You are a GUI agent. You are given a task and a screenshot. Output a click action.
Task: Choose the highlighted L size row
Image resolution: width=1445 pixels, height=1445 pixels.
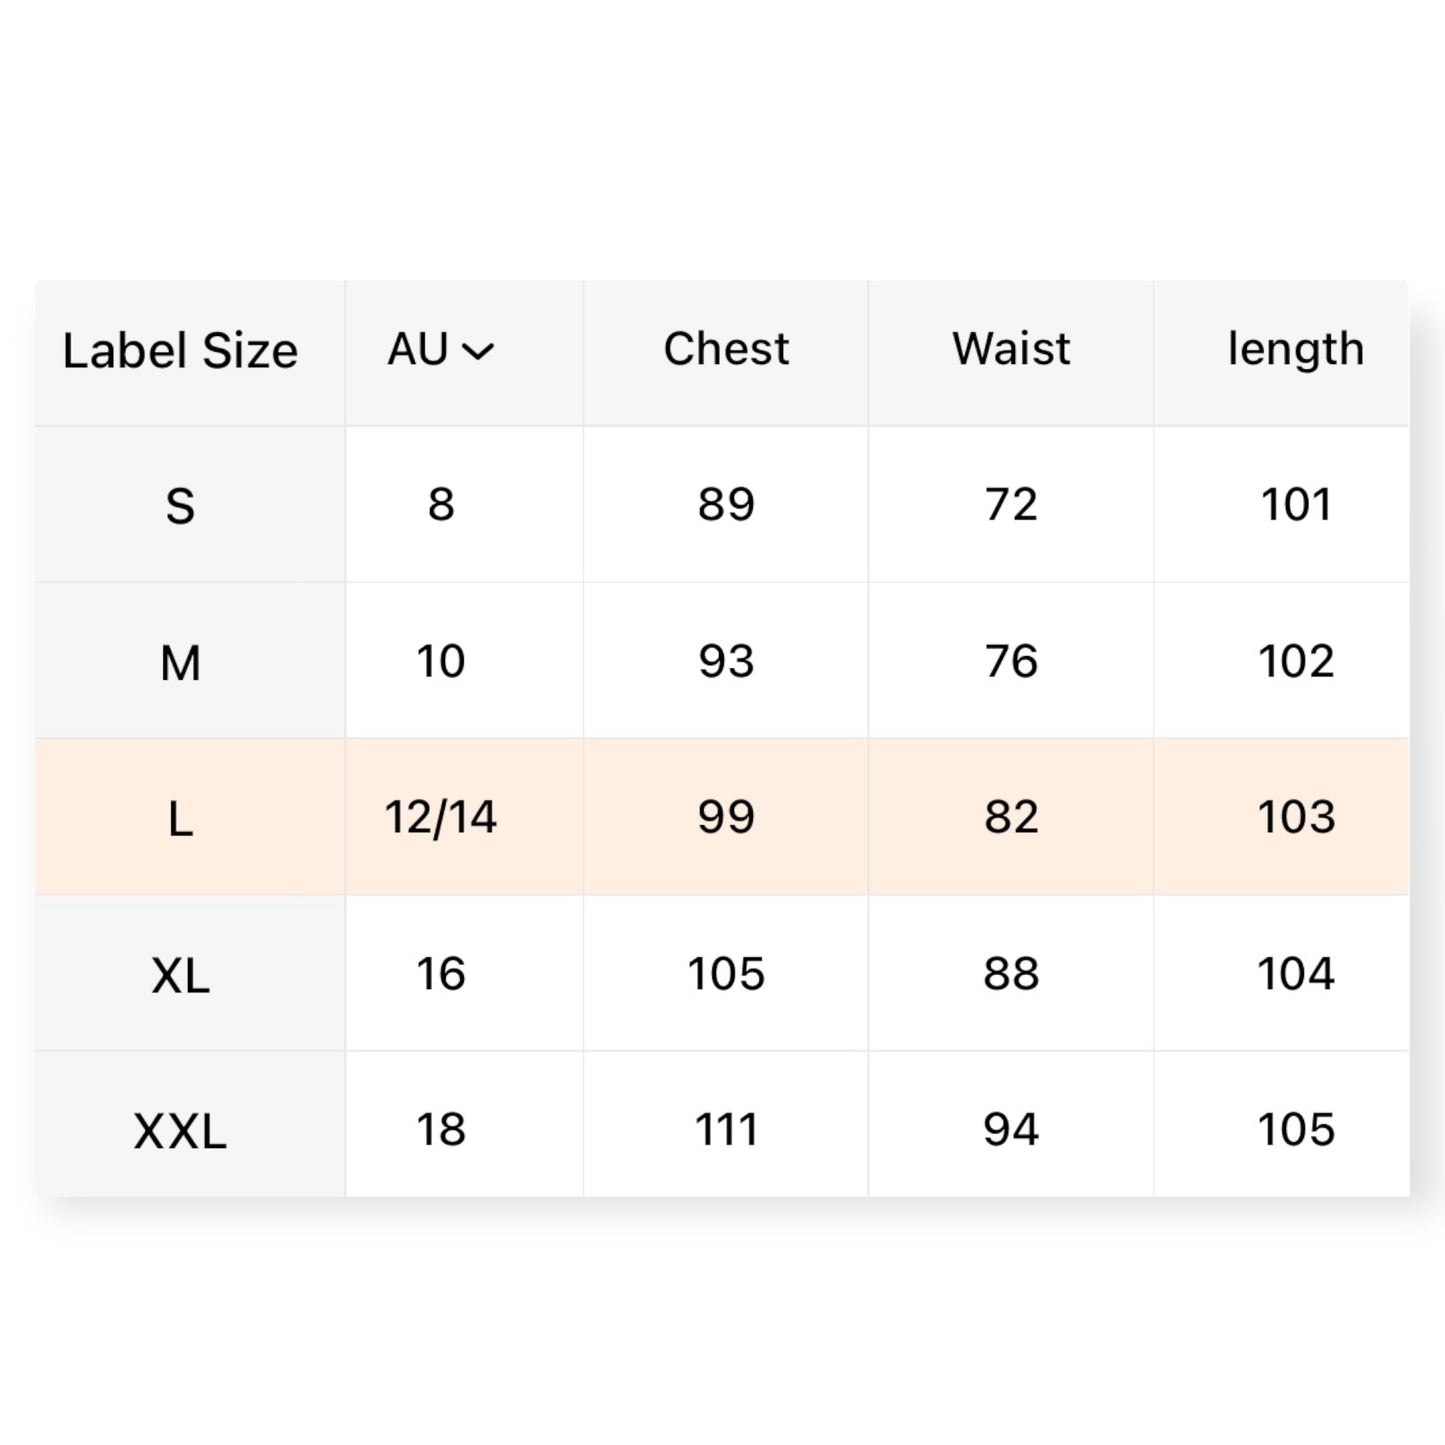click(x=722, y=817)
